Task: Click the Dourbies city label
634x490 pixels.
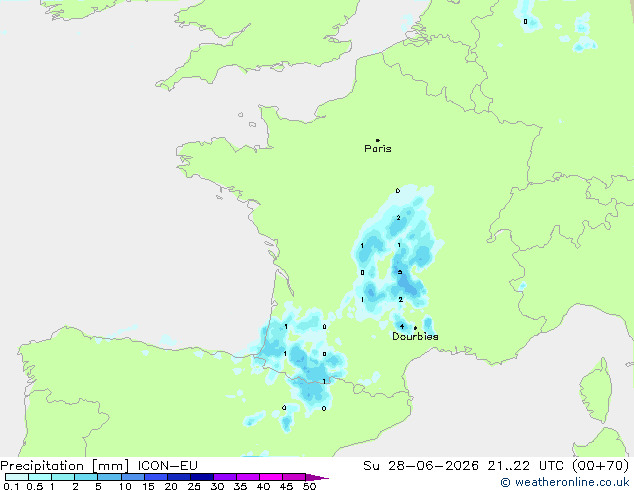Action: pyautogui.click(x=415, y=336)
